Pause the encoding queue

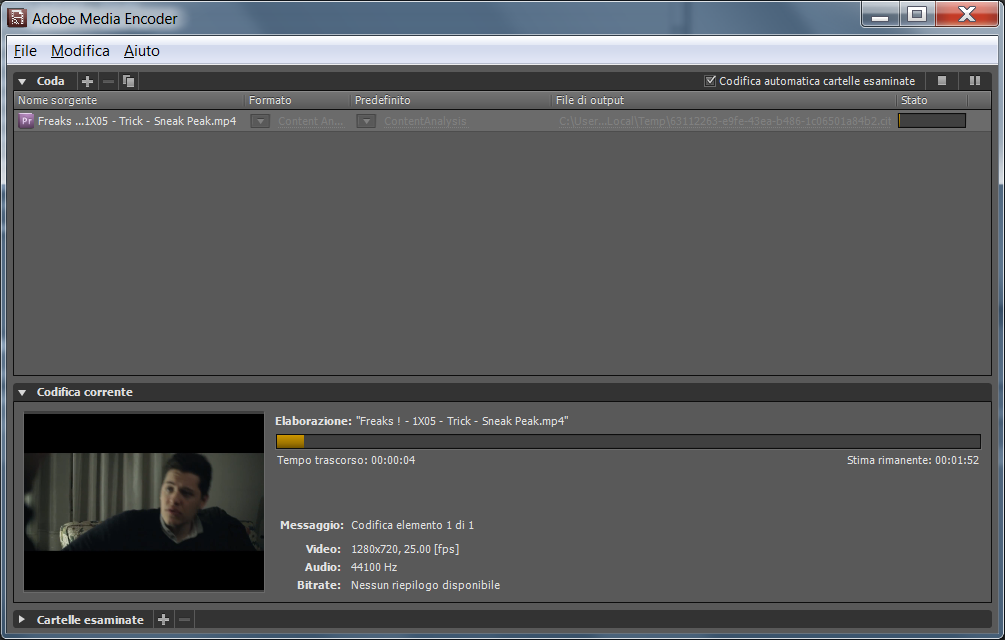click(x=975, y=81)
